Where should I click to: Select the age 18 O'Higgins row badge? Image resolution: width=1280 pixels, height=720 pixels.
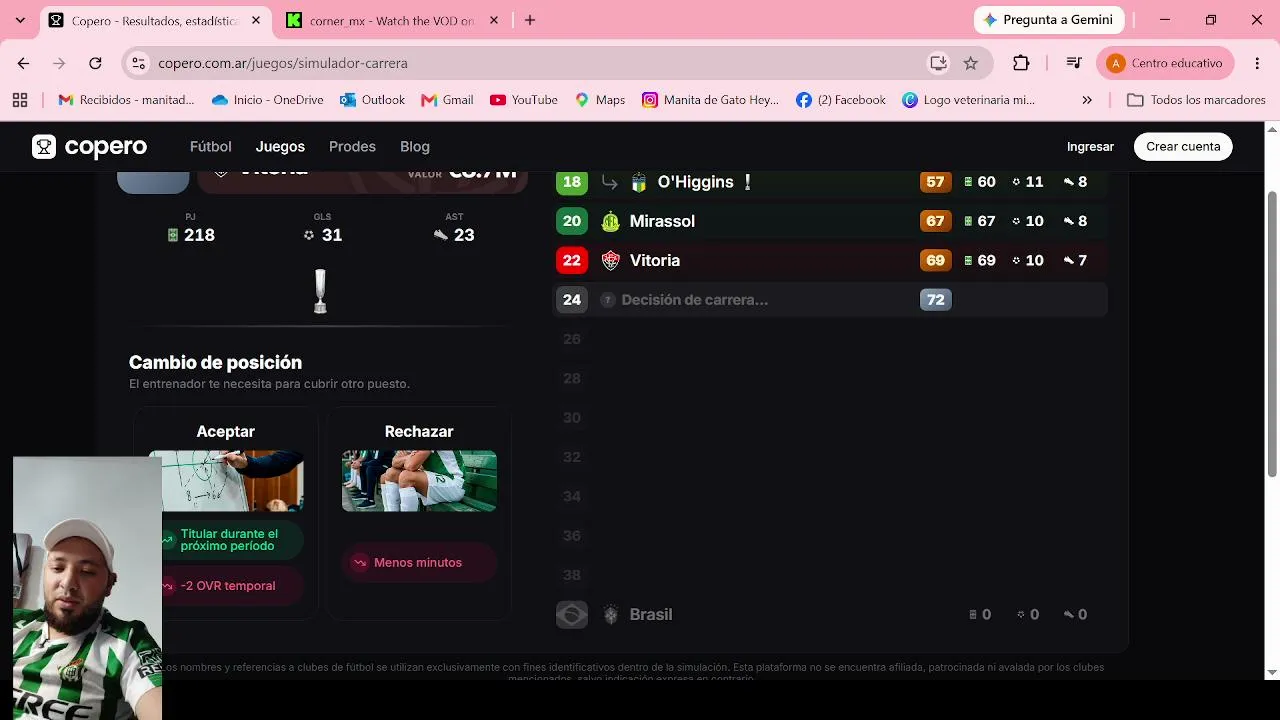[x=572, y=182]
